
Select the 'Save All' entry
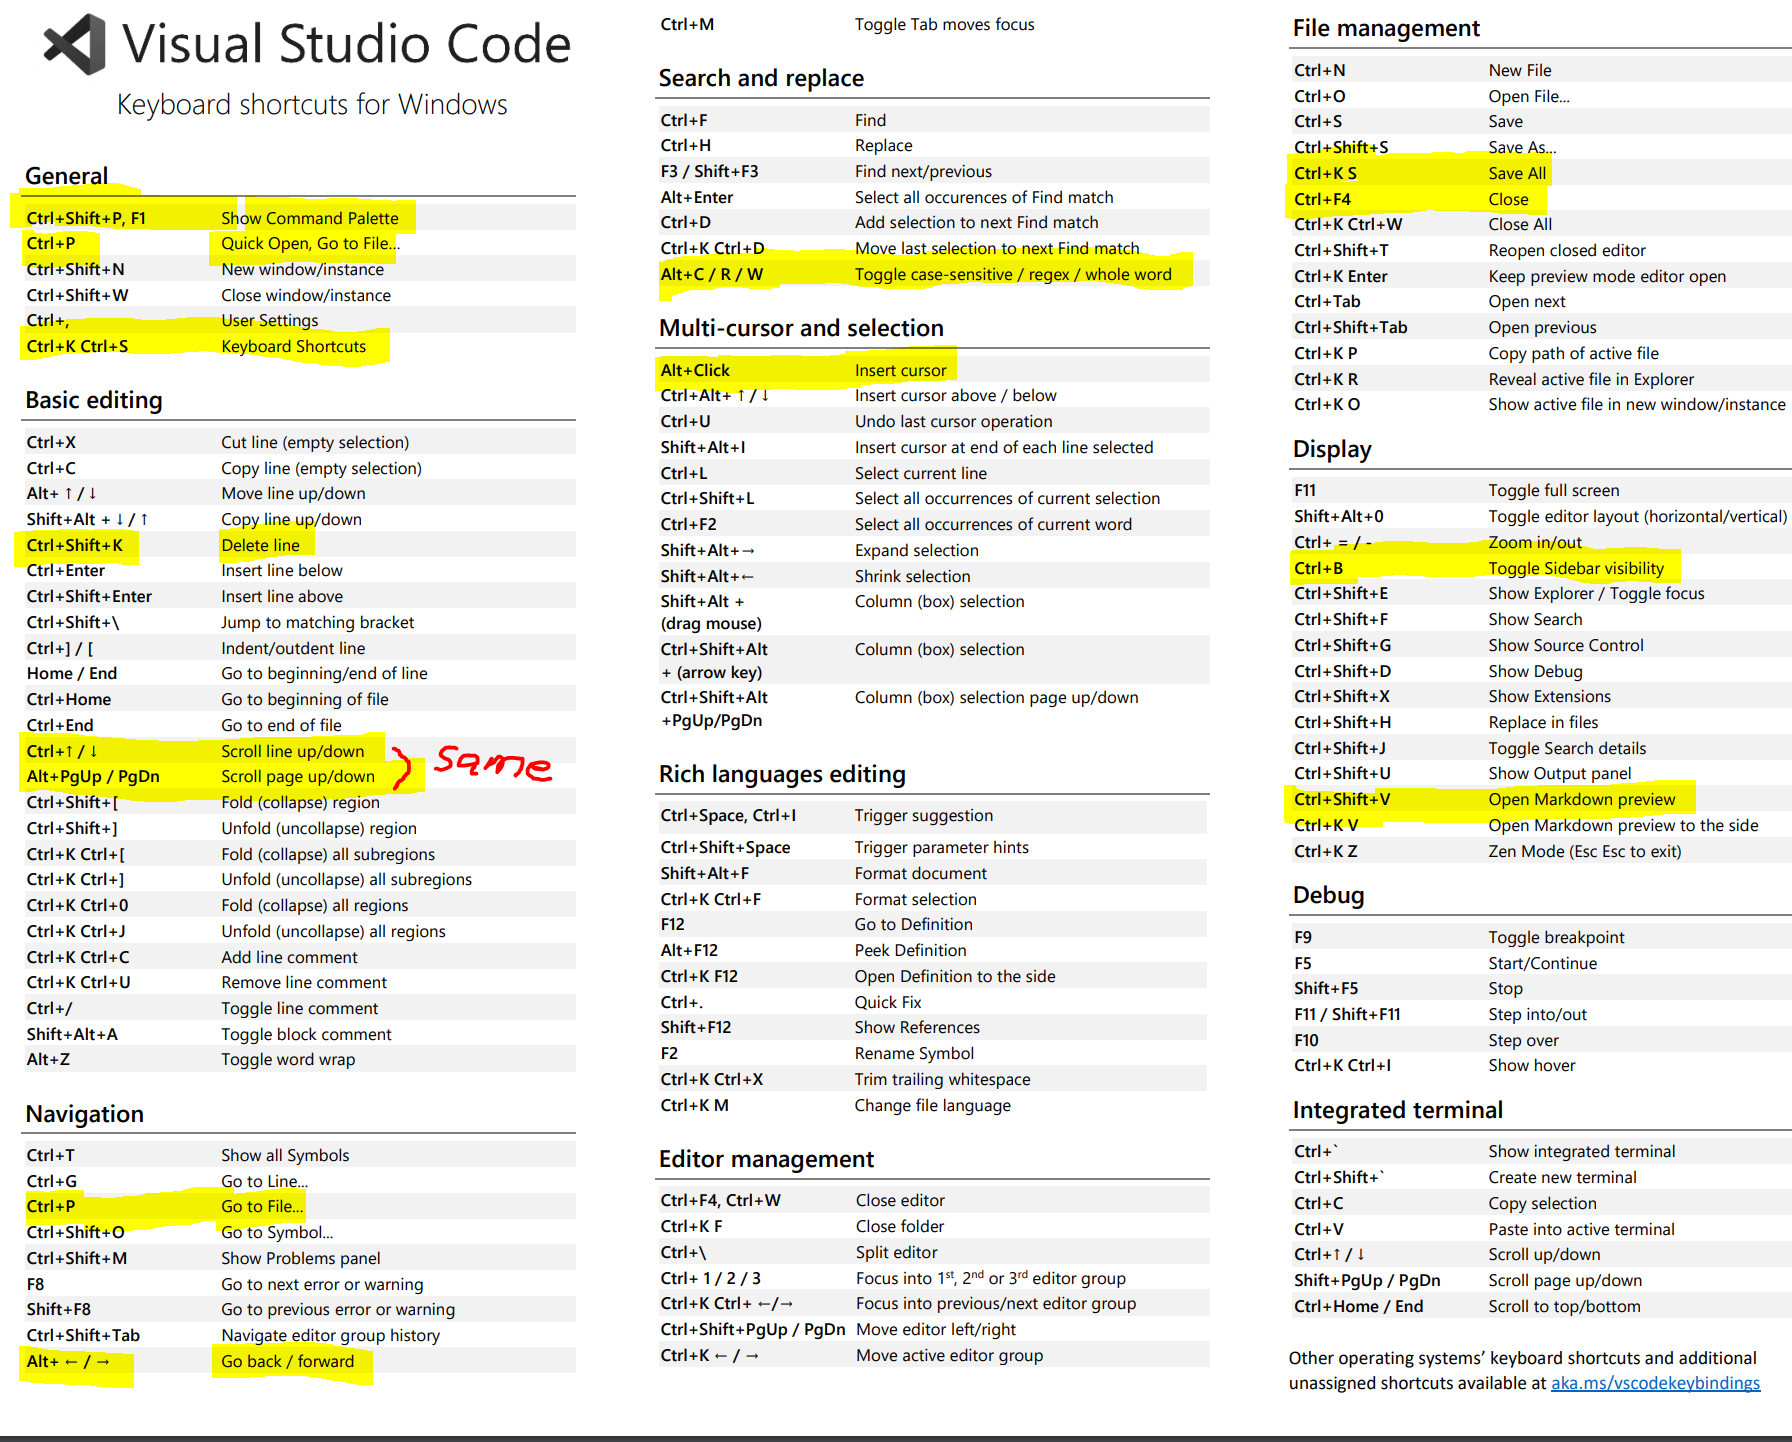1517,173
